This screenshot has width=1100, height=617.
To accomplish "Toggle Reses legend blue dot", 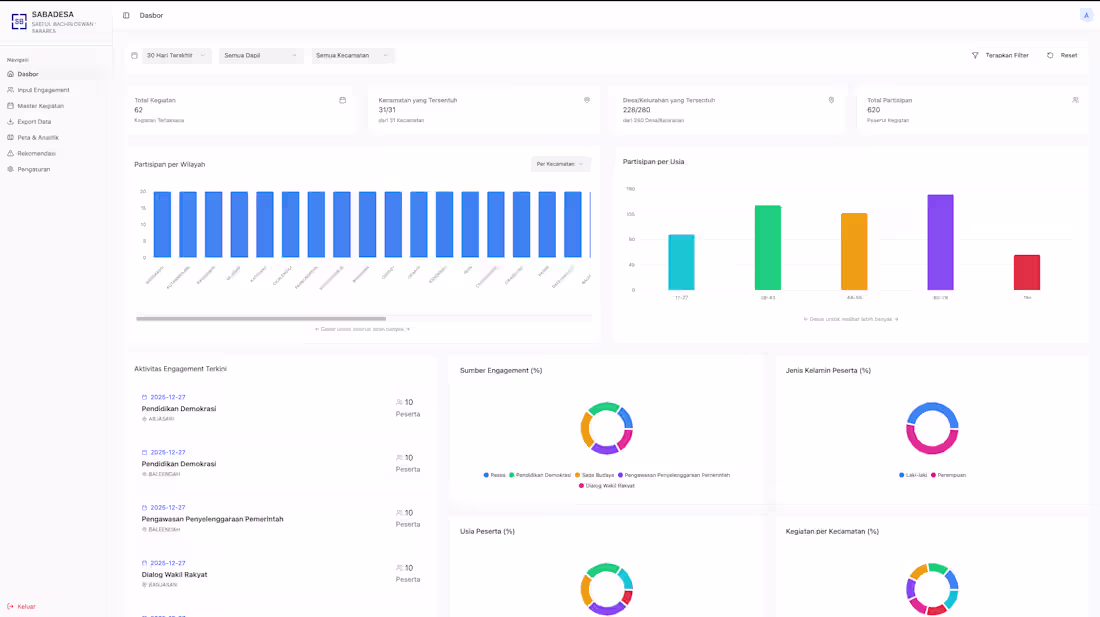I will pos(486,475).
